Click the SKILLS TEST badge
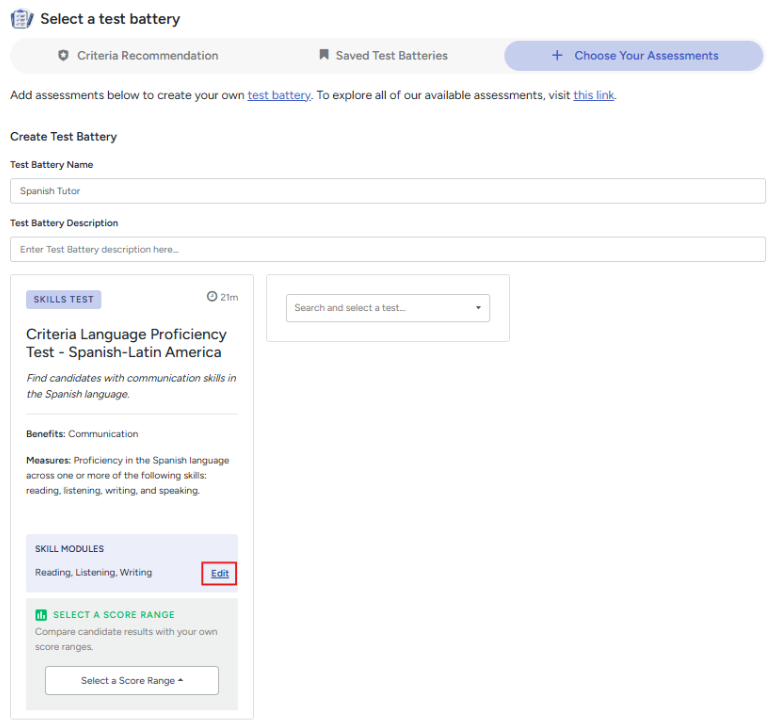This screenshot has width=778, height=727. click(x=64, y=300)
